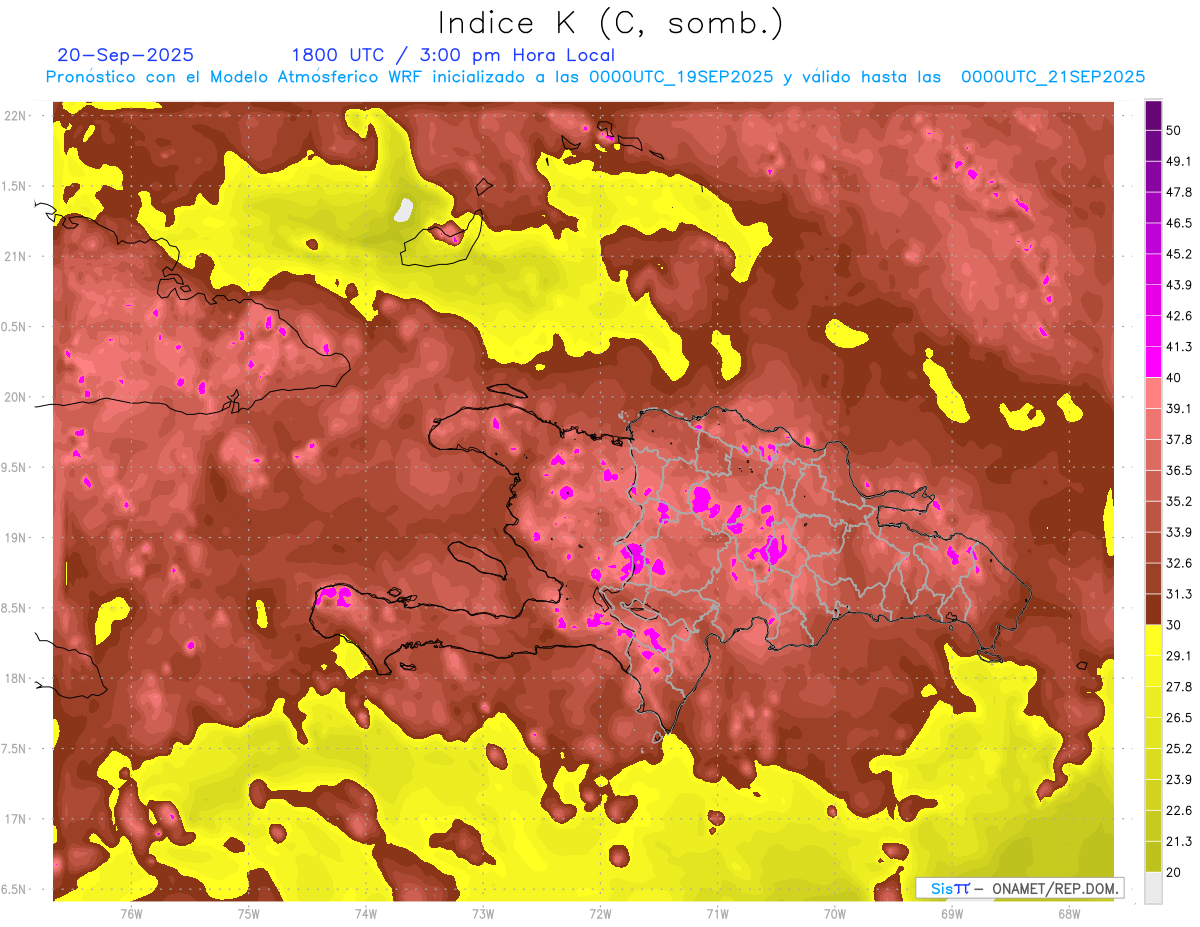Click legend value '49.1'

[1179, 161]
